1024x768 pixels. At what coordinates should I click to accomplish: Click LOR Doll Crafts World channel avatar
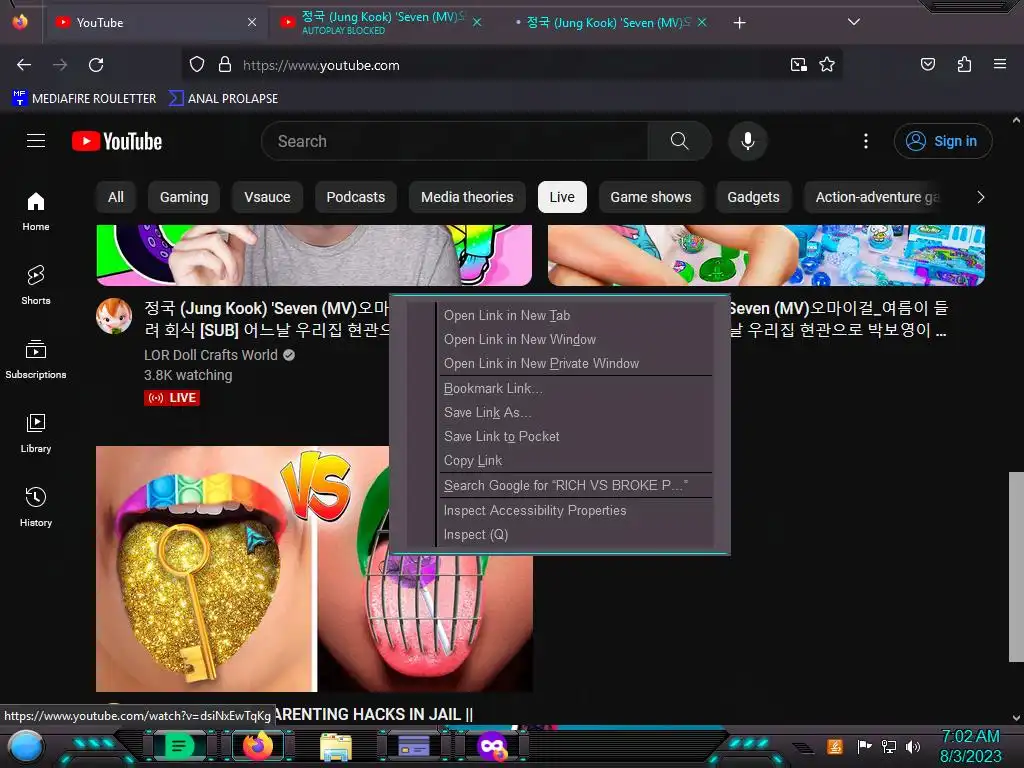tap(114, 316)
